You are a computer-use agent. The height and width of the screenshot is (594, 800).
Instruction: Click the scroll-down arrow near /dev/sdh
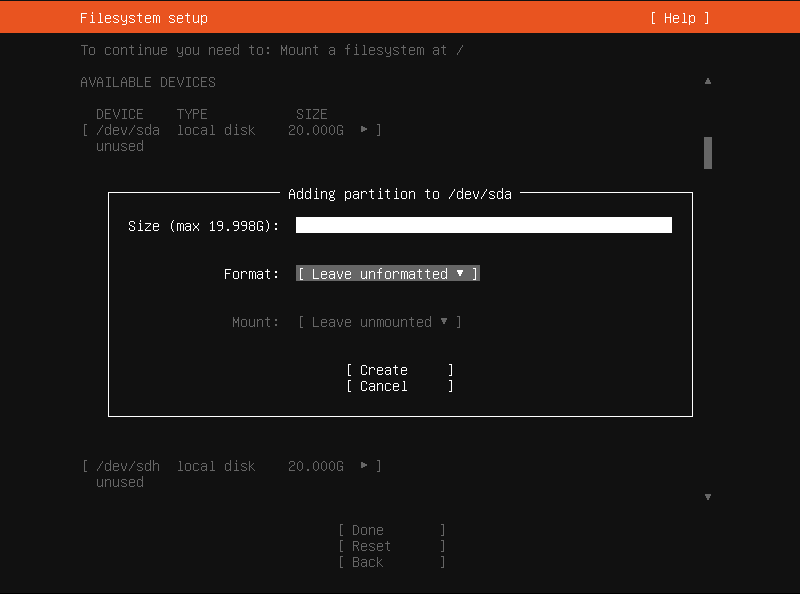pyautogui.click(x=708, y=496)
